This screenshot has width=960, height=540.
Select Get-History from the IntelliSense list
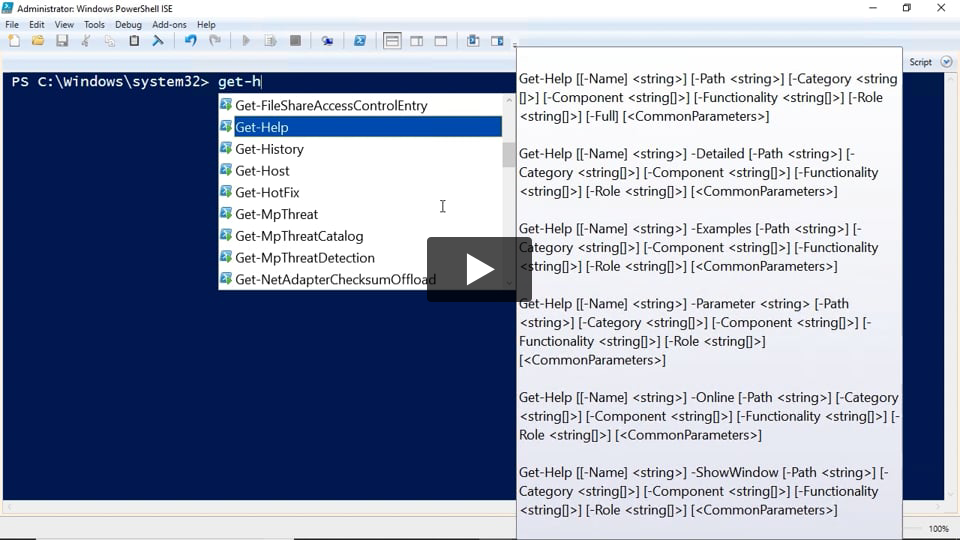tap(269, 149)
